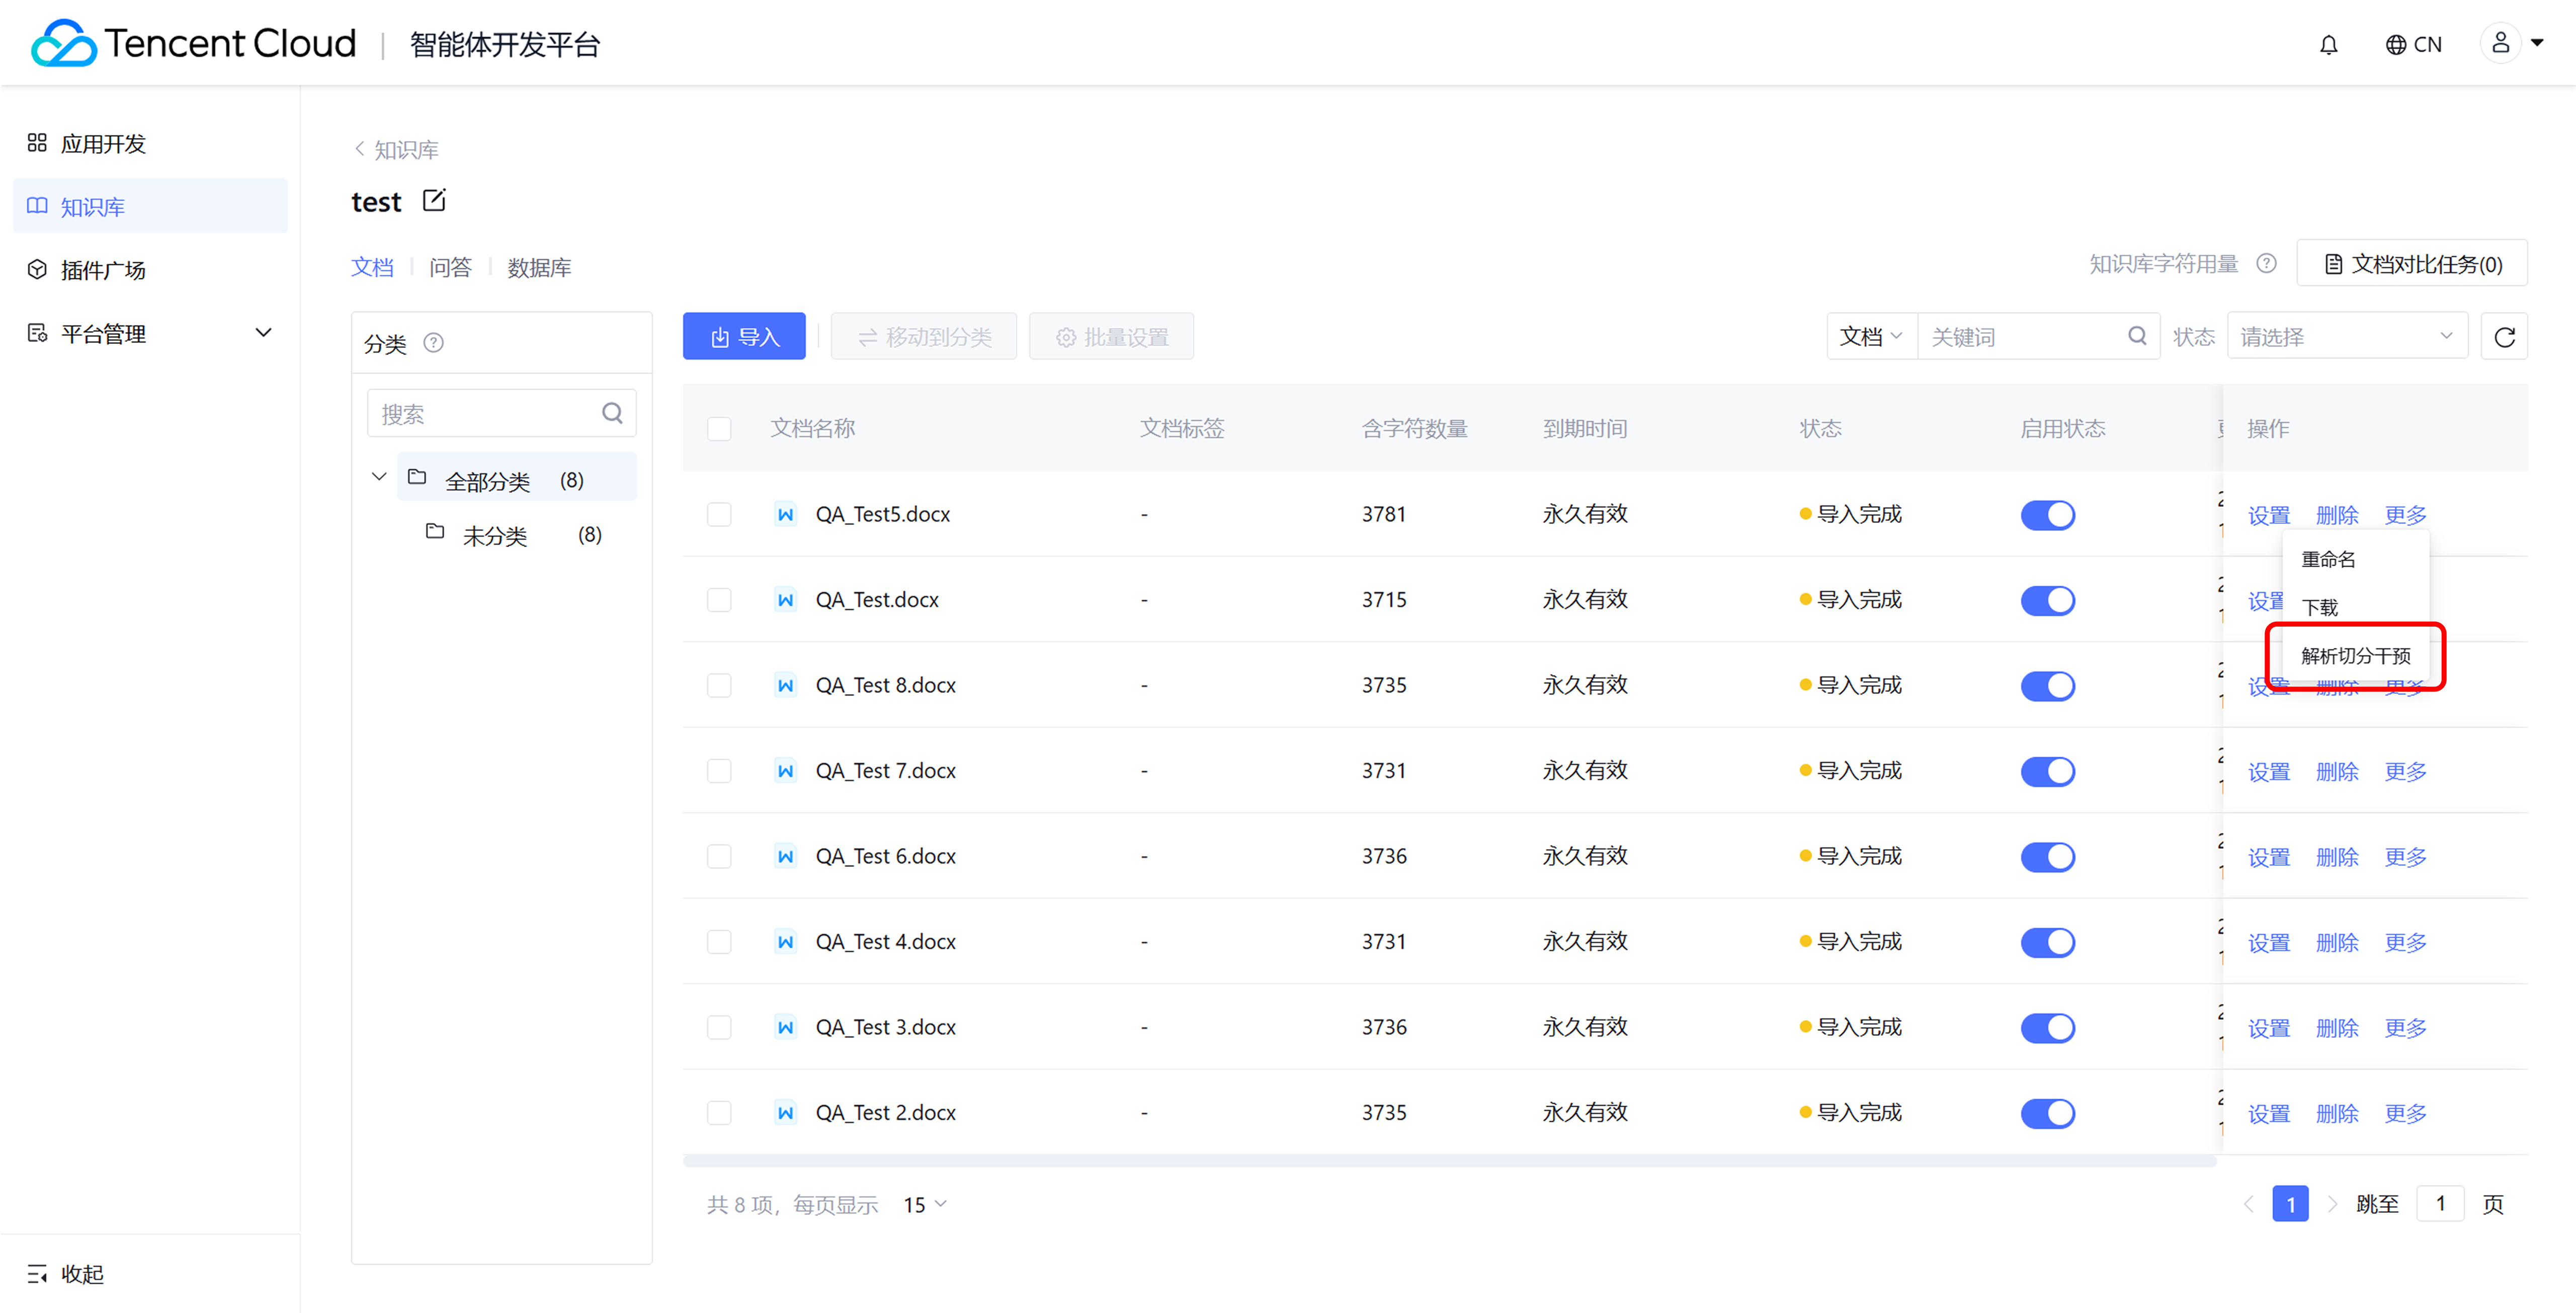This screenshot has height=1313, width=2576.
Task: Click 删除 for QA_Test 4.docx
Action: coord(2337,943)
